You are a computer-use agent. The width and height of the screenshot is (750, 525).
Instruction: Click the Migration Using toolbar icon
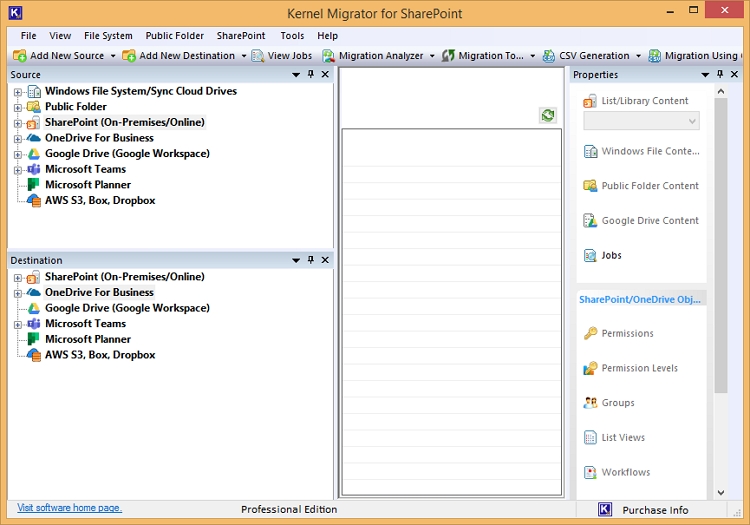[x=654, y=56]
